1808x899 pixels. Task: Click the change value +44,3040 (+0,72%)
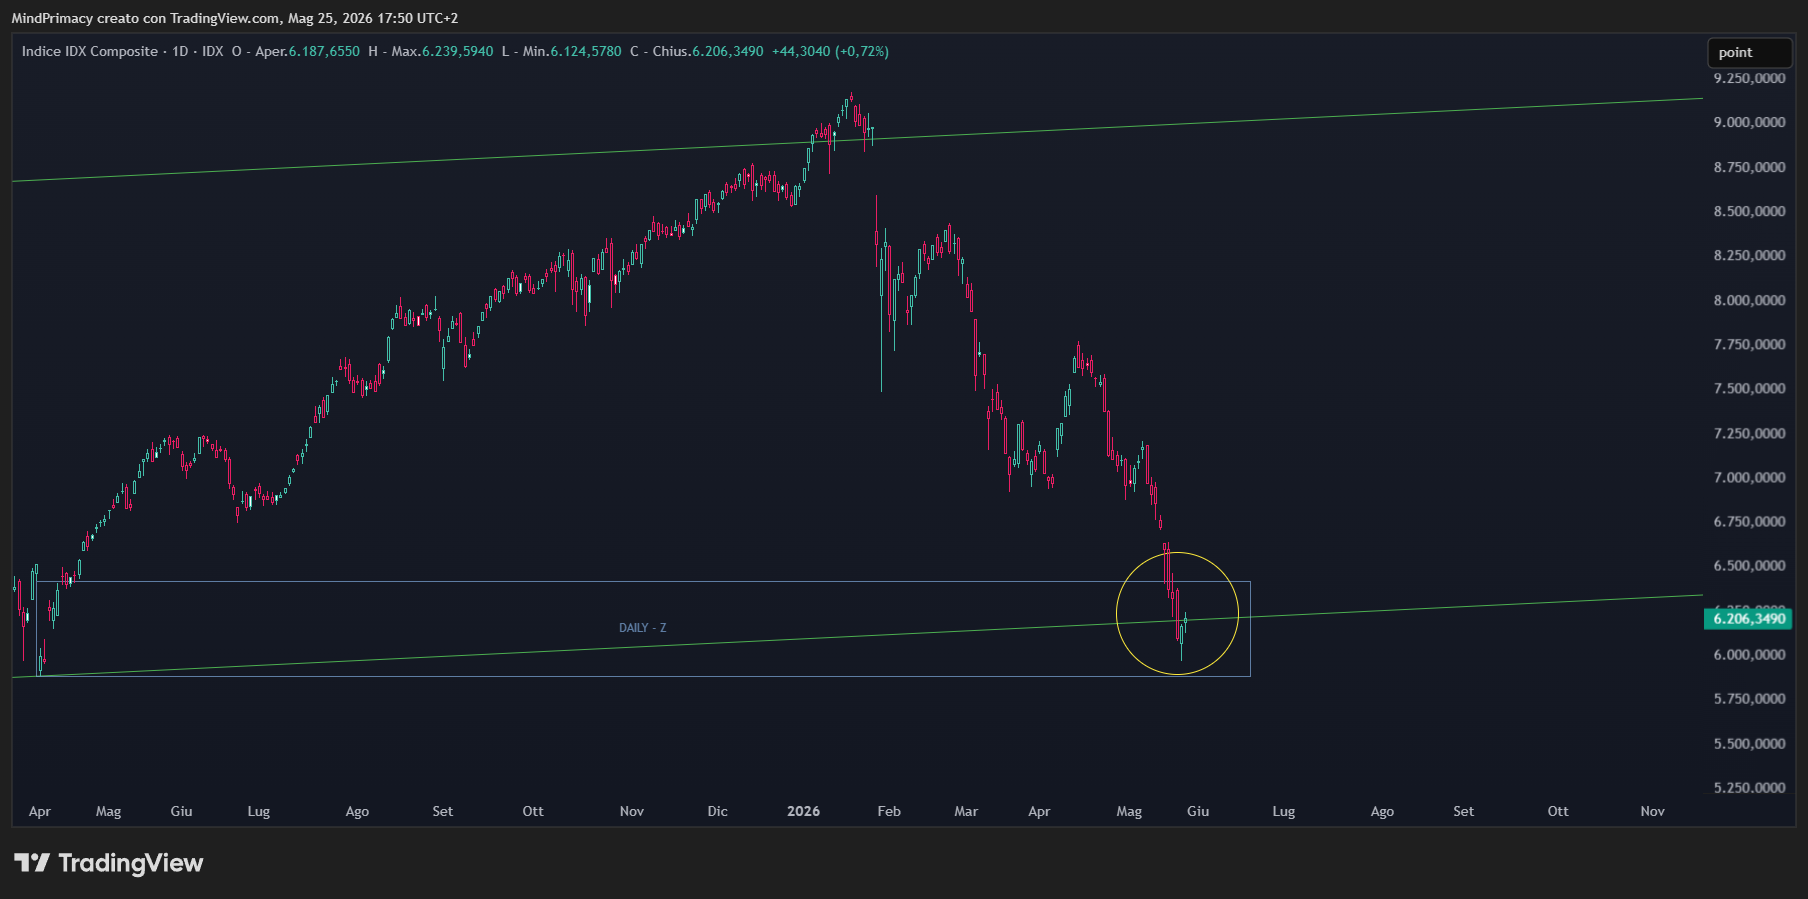coord(830,51)
